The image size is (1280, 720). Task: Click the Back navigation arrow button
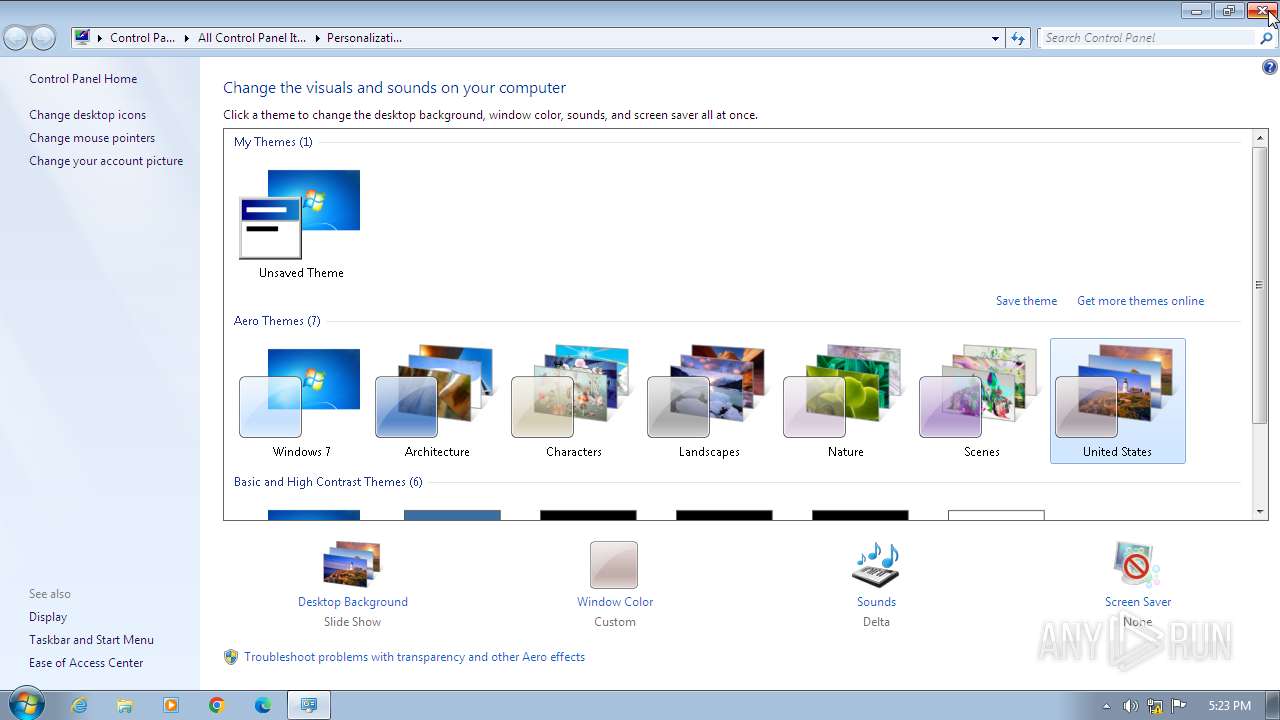[16, 38]
